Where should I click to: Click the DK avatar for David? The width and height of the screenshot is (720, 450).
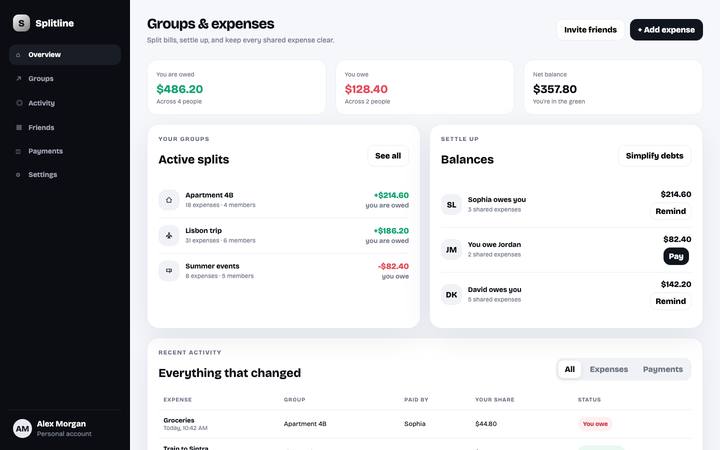pos(451,294)
